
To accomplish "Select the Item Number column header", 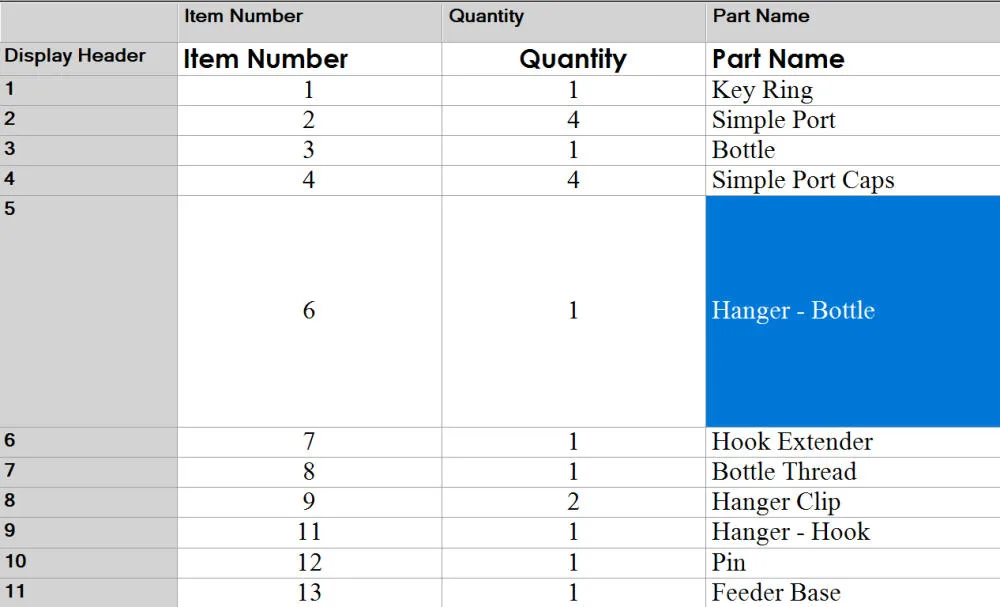I will pos(309,22).
